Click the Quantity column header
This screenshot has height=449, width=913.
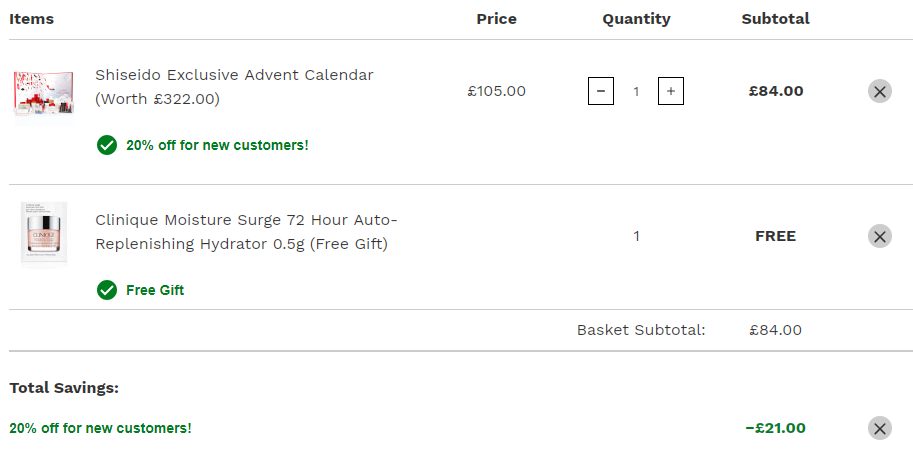(636, 19)
